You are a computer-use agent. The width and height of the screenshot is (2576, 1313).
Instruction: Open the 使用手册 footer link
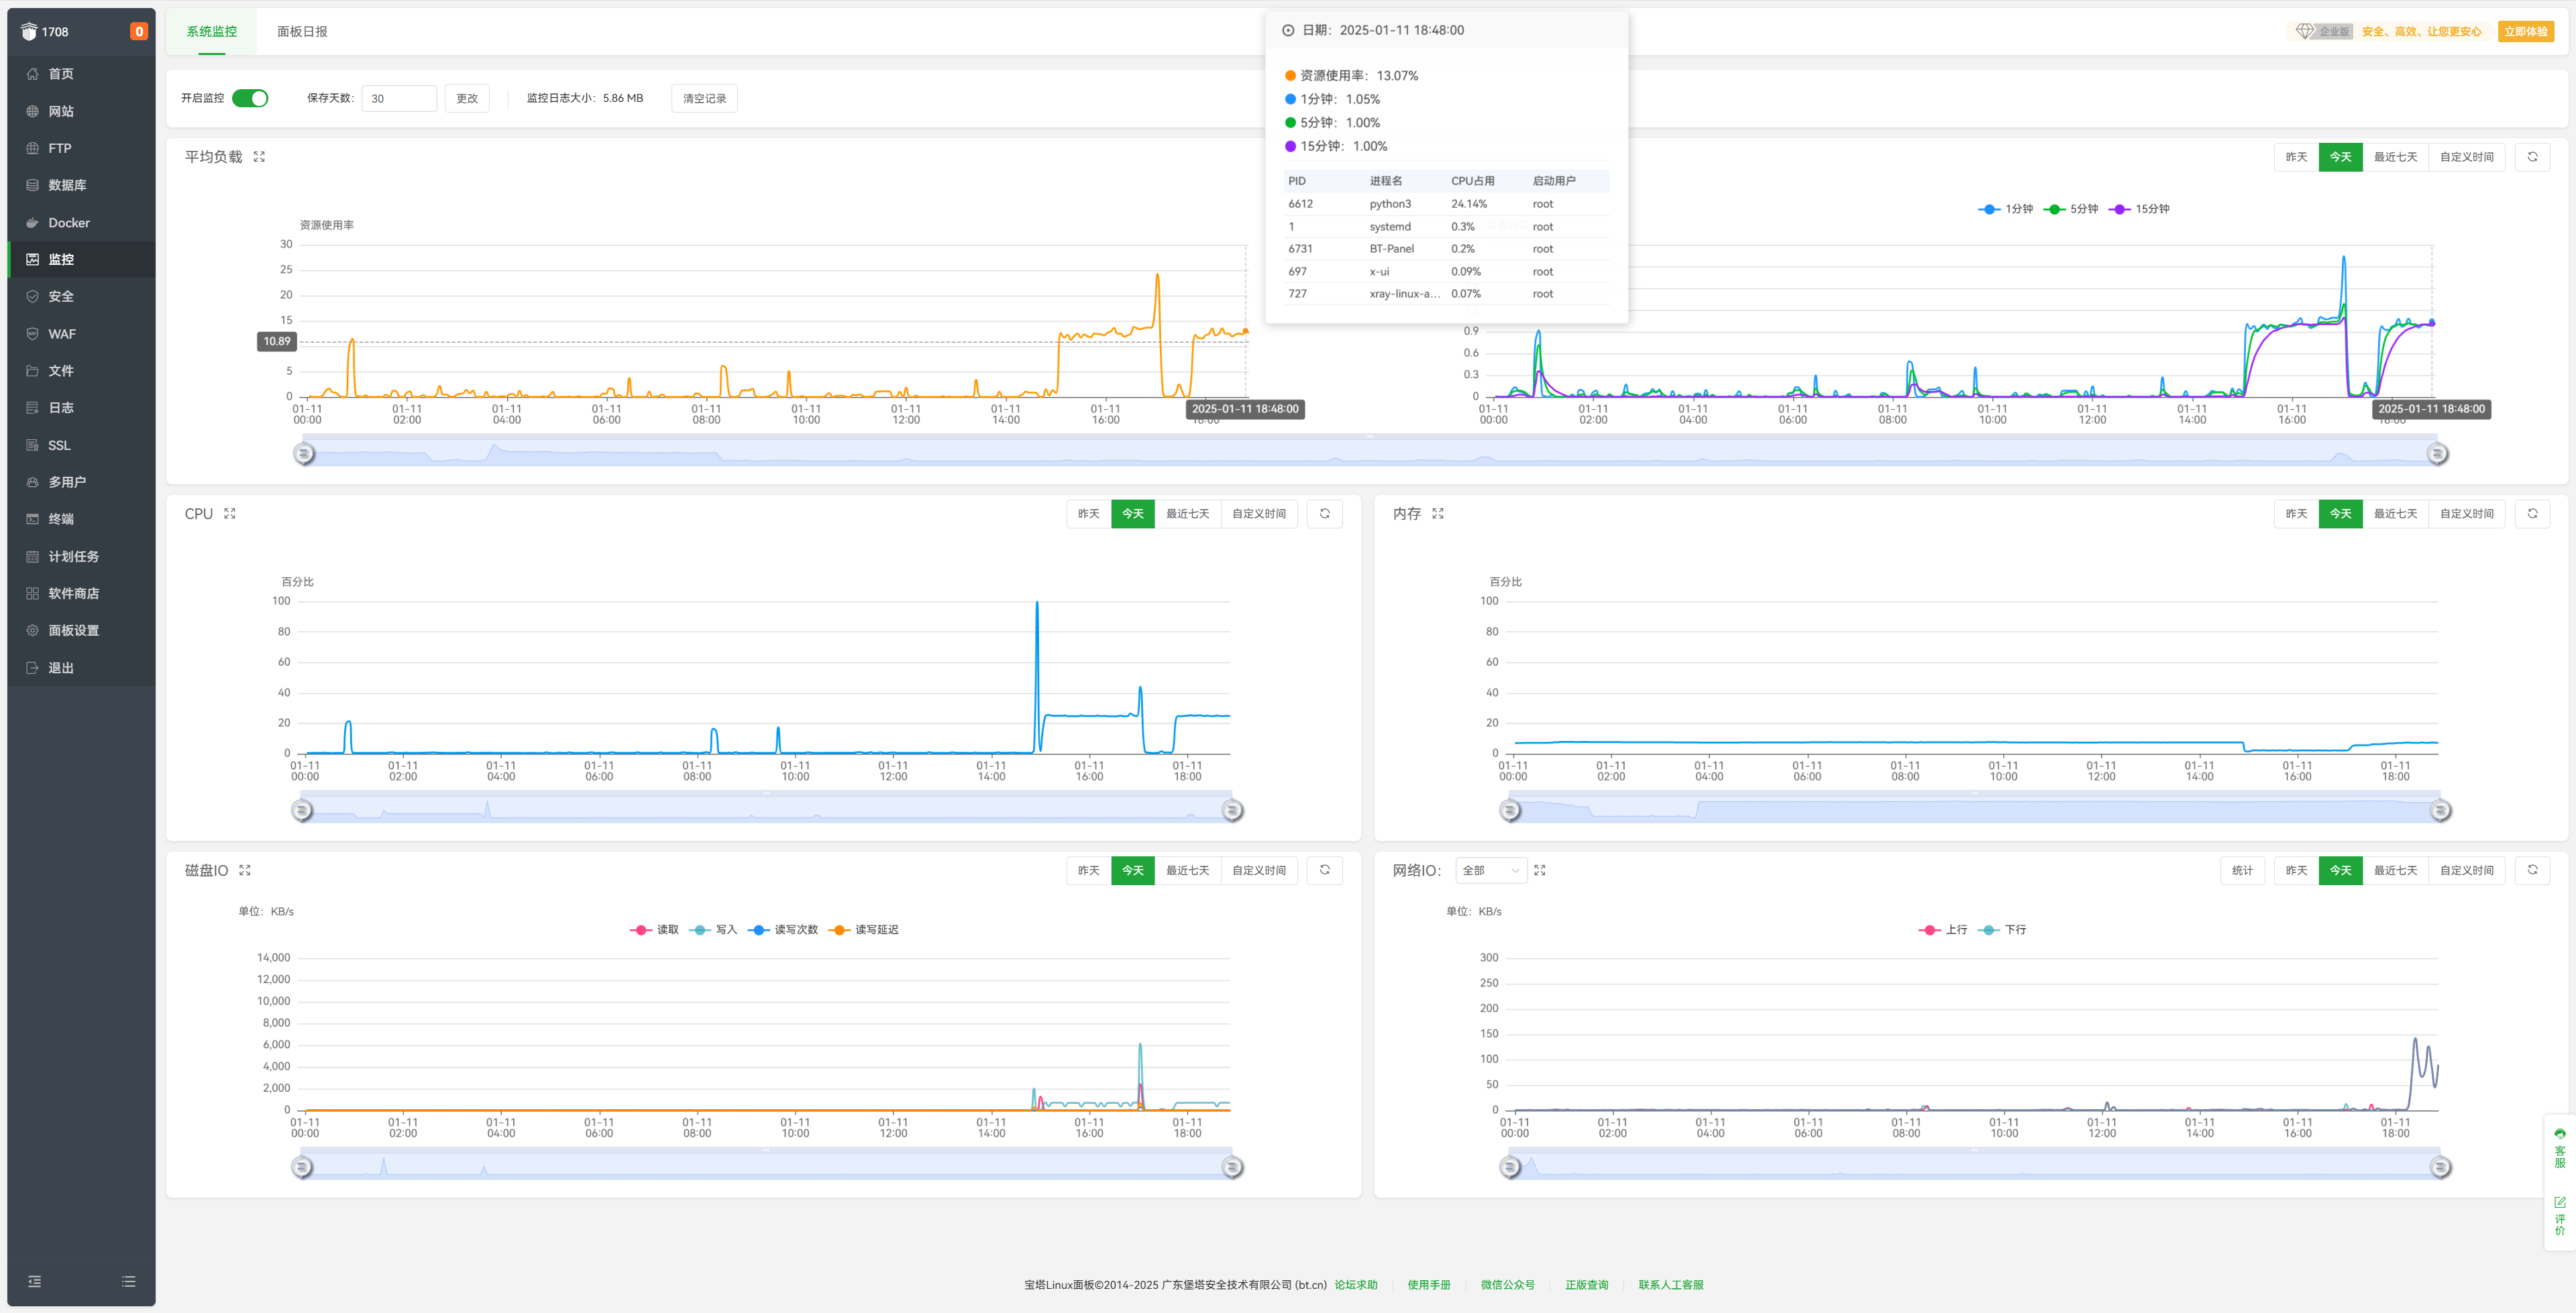[x=1429, y=1285]
